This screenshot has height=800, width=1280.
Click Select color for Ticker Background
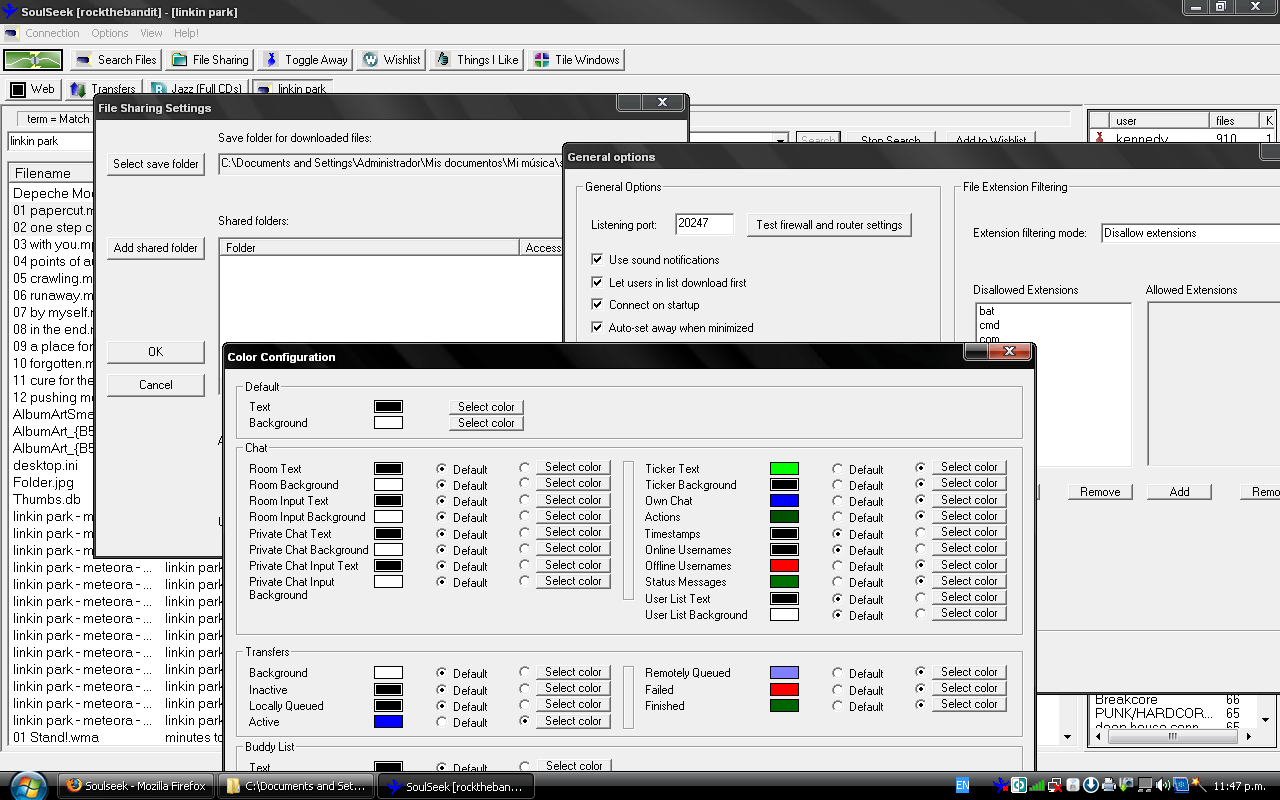coord(969,483)
